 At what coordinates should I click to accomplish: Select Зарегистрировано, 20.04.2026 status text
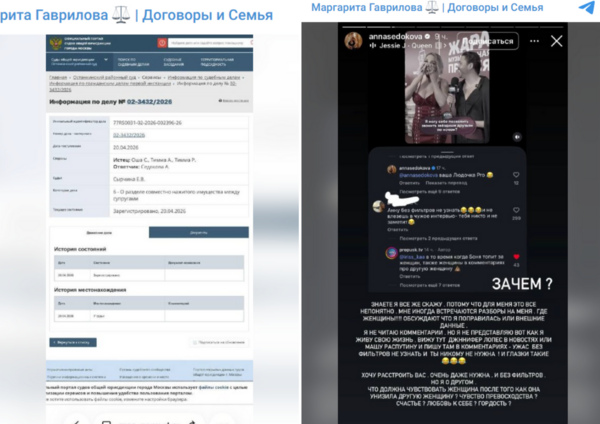tap(149, 211)
